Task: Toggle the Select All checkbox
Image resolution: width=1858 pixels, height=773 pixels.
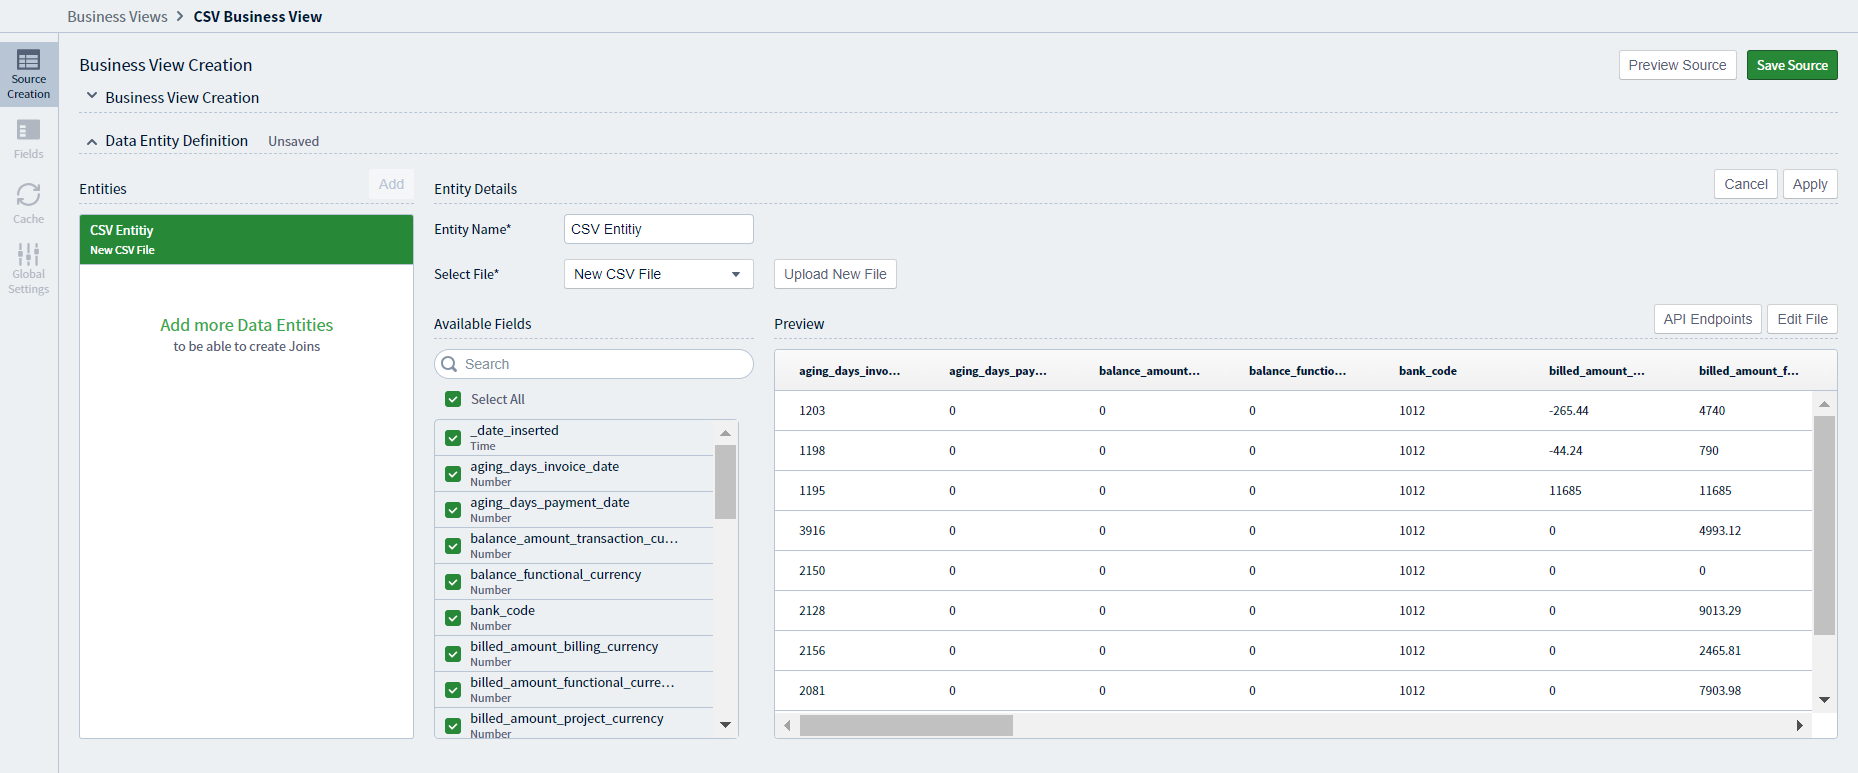Action: click(x=453, y=399)
